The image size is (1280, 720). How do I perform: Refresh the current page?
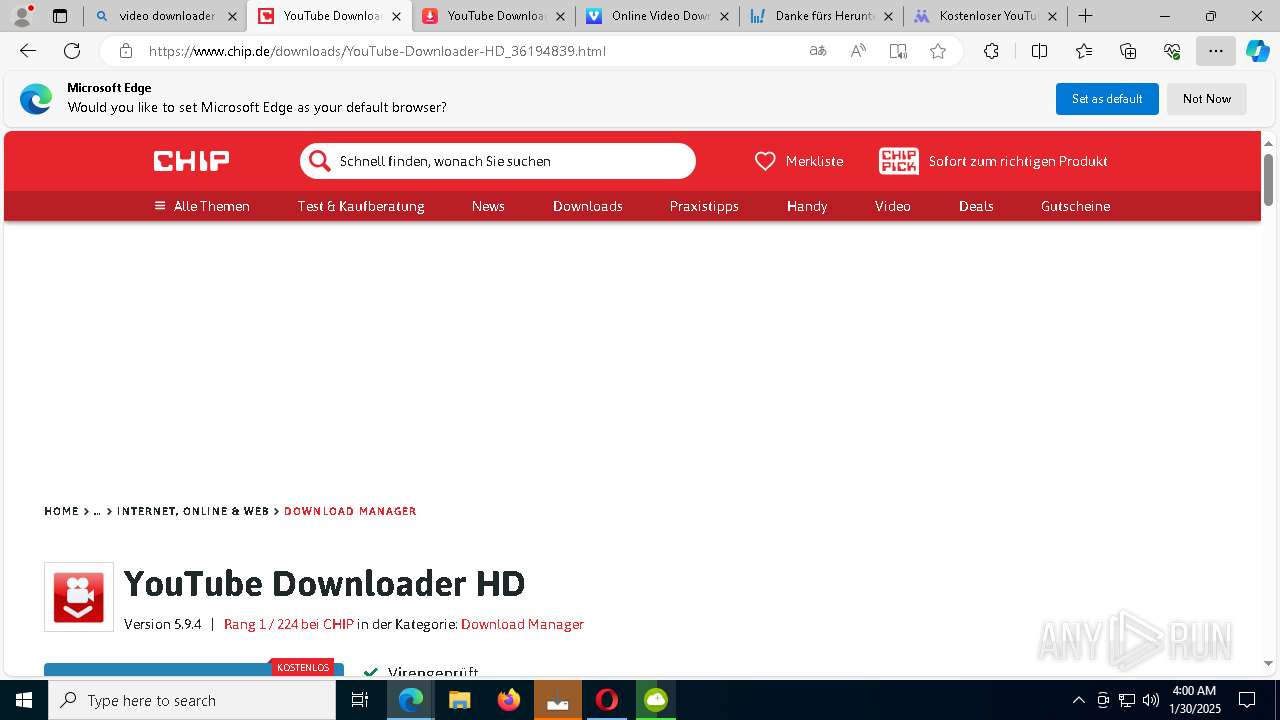pyautogui.click(x=72, y=51)
